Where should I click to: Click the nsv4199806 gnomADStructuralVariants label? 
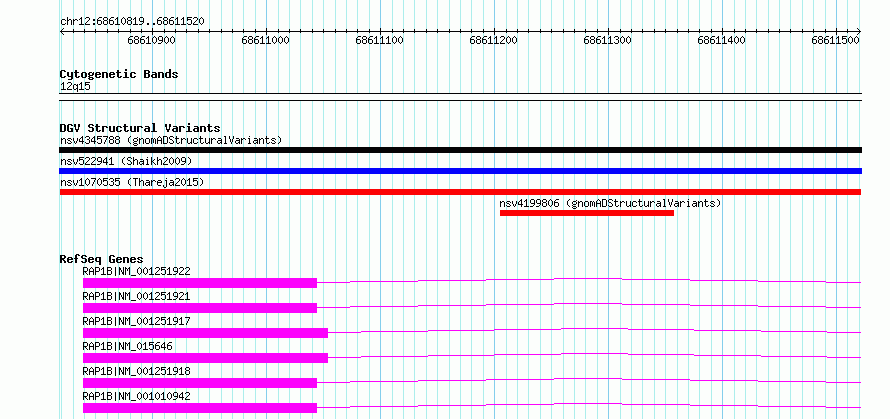610,203
